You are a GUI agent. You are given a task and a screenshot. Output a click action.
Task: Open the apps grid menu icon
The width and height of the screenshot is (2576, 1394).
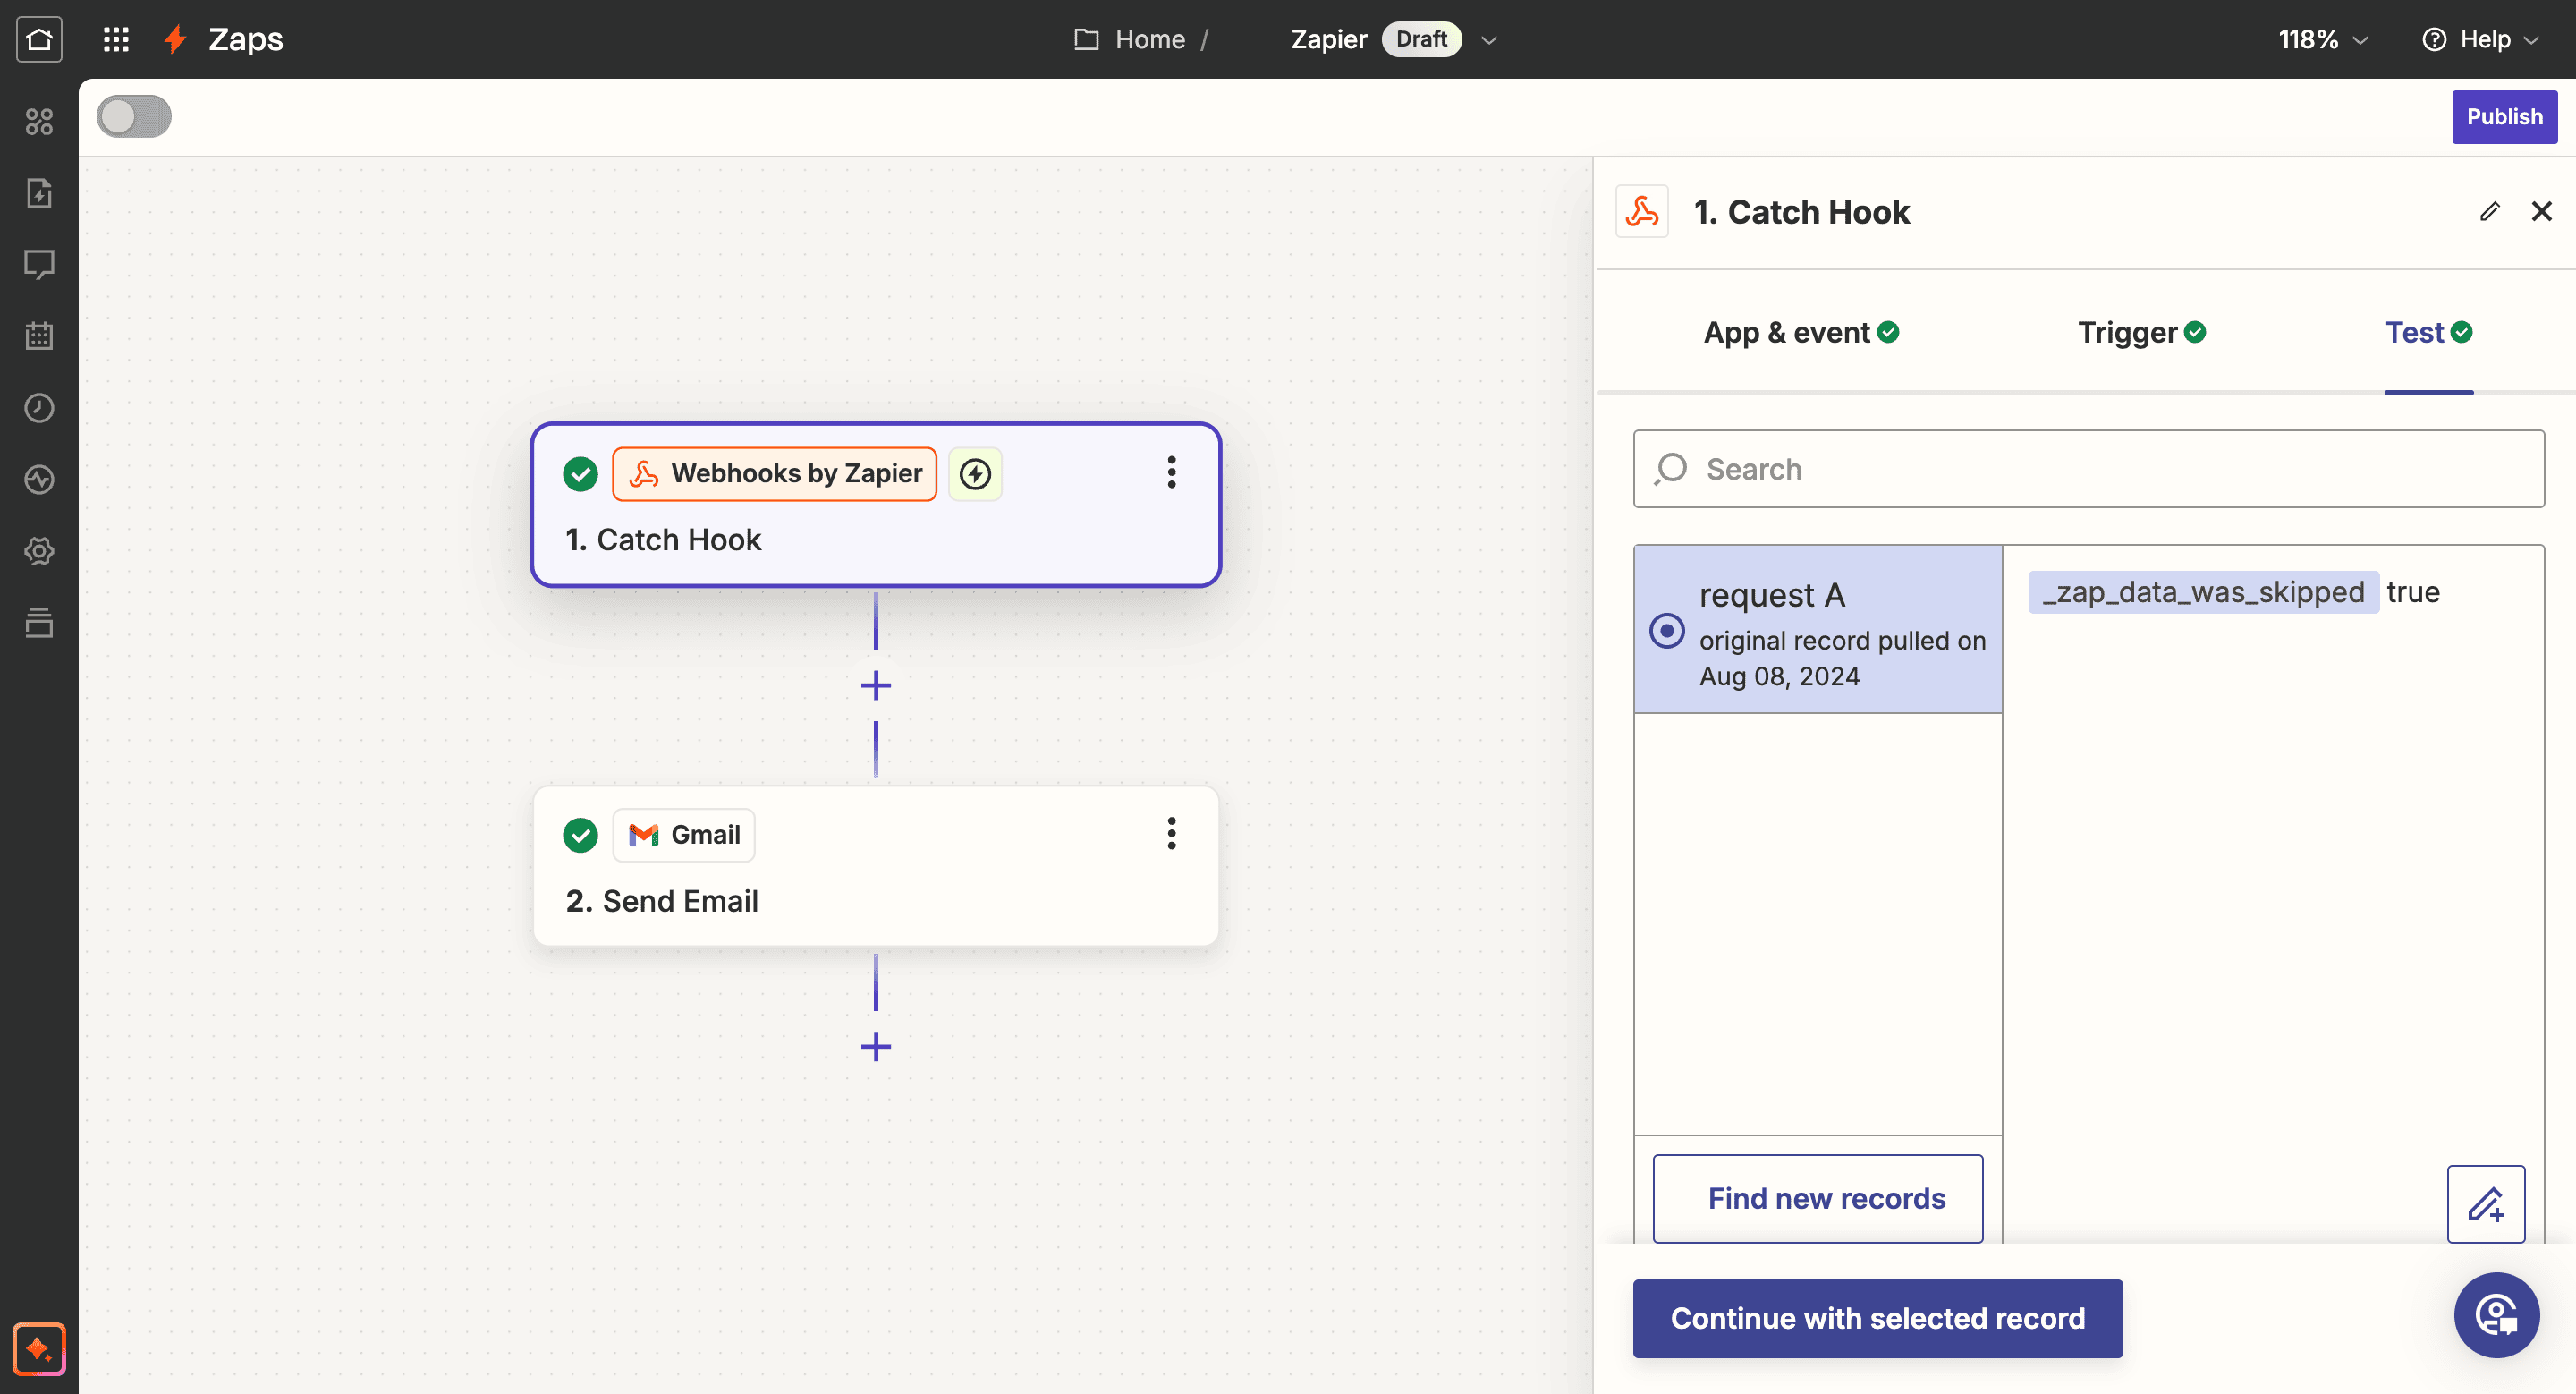pos(116,39)
